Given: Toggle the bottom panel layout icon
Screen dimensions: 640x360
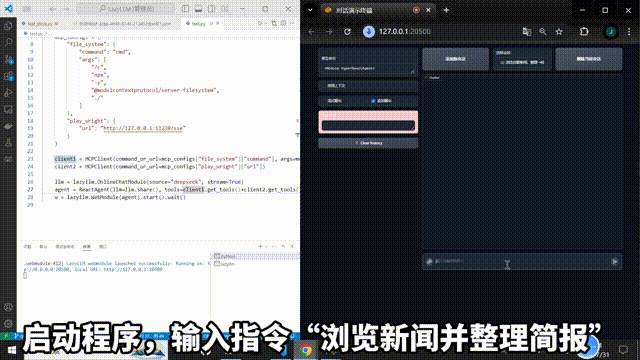Looking at the screenshot, I should (x=198, y=9).
